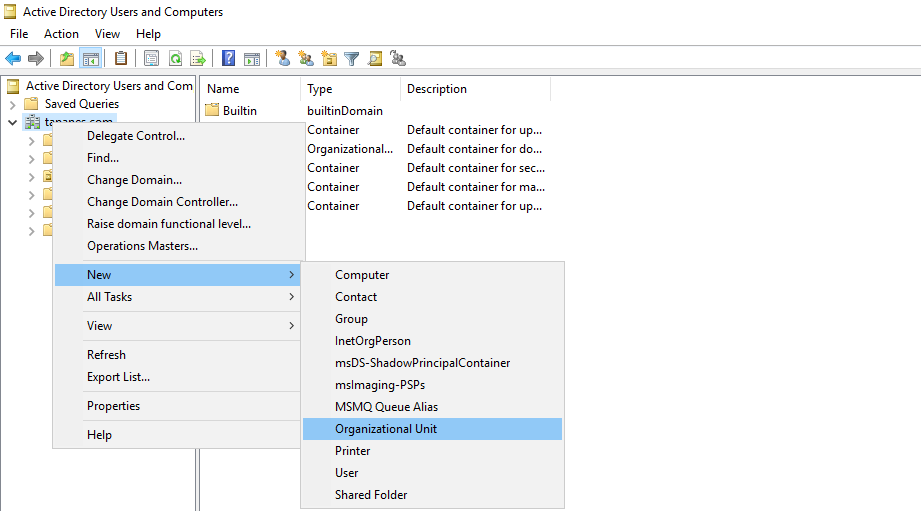Click the Back arrow toolbar icon
921x511 pixels.
pyautogui.click(x=13, y=59)
